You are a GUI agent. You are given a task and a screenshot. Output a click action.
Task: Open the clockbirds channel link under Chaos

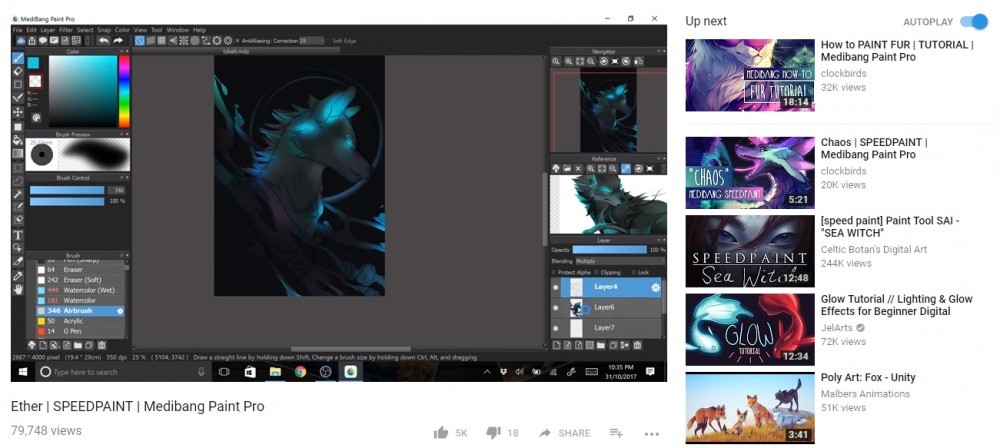click(843, 171)
